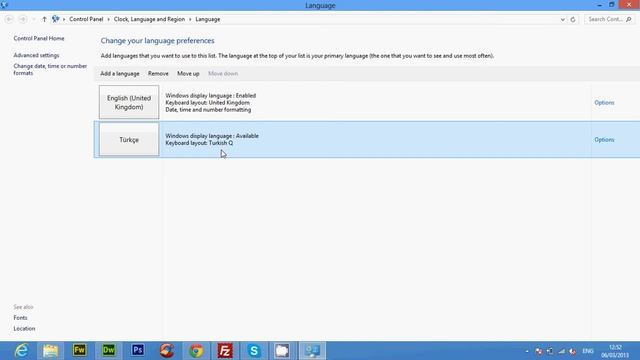Launch Adobe Fireworks from the taskbar

tap(80, 351)
